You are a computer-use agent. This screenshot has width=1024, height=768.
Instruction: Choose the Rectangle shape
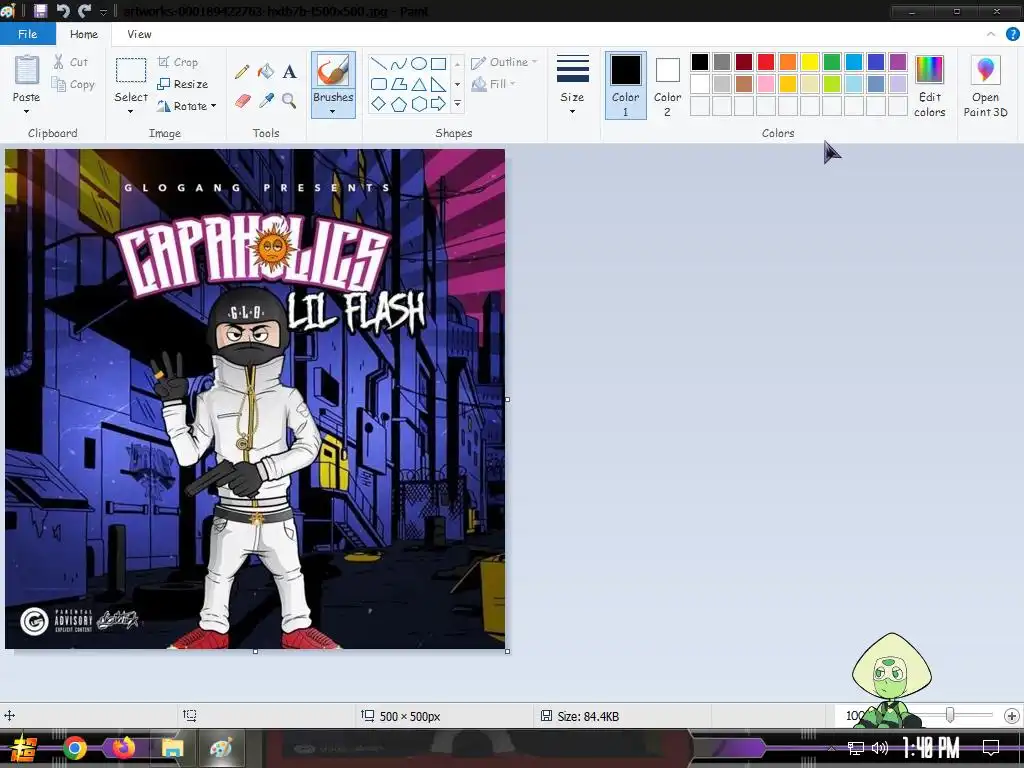(439, 63)
